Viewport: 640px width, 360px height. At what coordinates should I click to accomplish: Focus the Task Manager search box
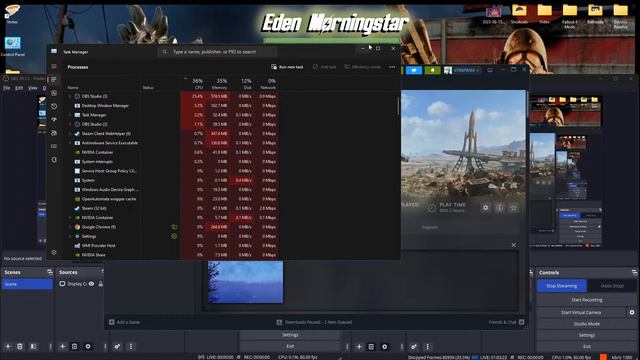pyautogui.click(x=218, y=52)
